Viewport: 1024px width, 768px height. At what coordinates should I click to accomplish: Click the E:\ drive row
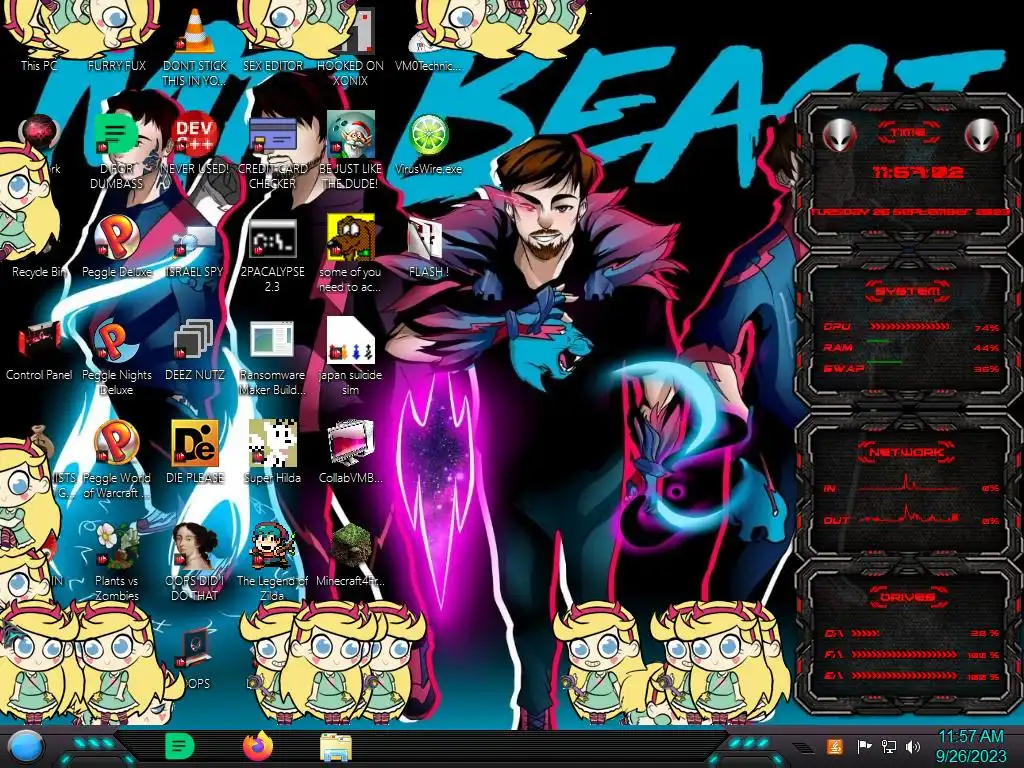[x=912, y=676]
